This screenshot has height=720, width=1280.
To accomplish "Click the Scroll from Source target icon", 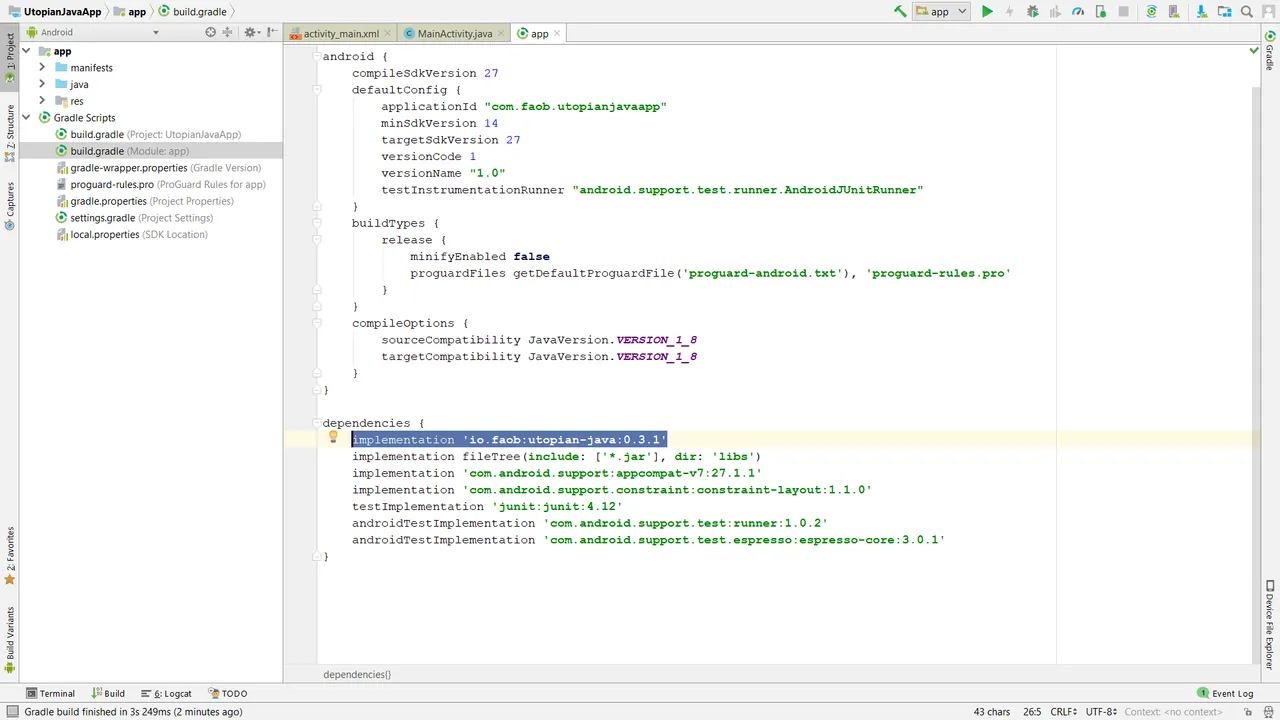I will pyautogui.click(x=210, y=32).
